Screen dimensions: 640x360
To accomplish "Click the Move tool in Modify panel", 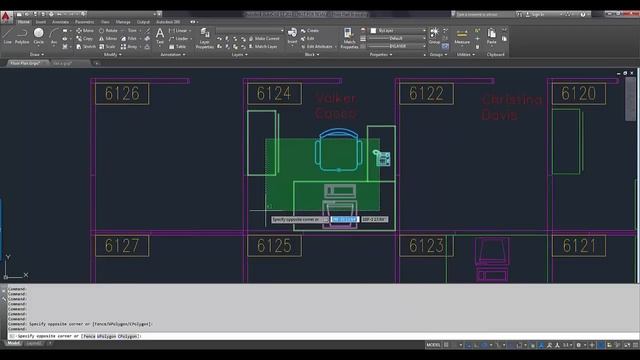I will [85, 31].
